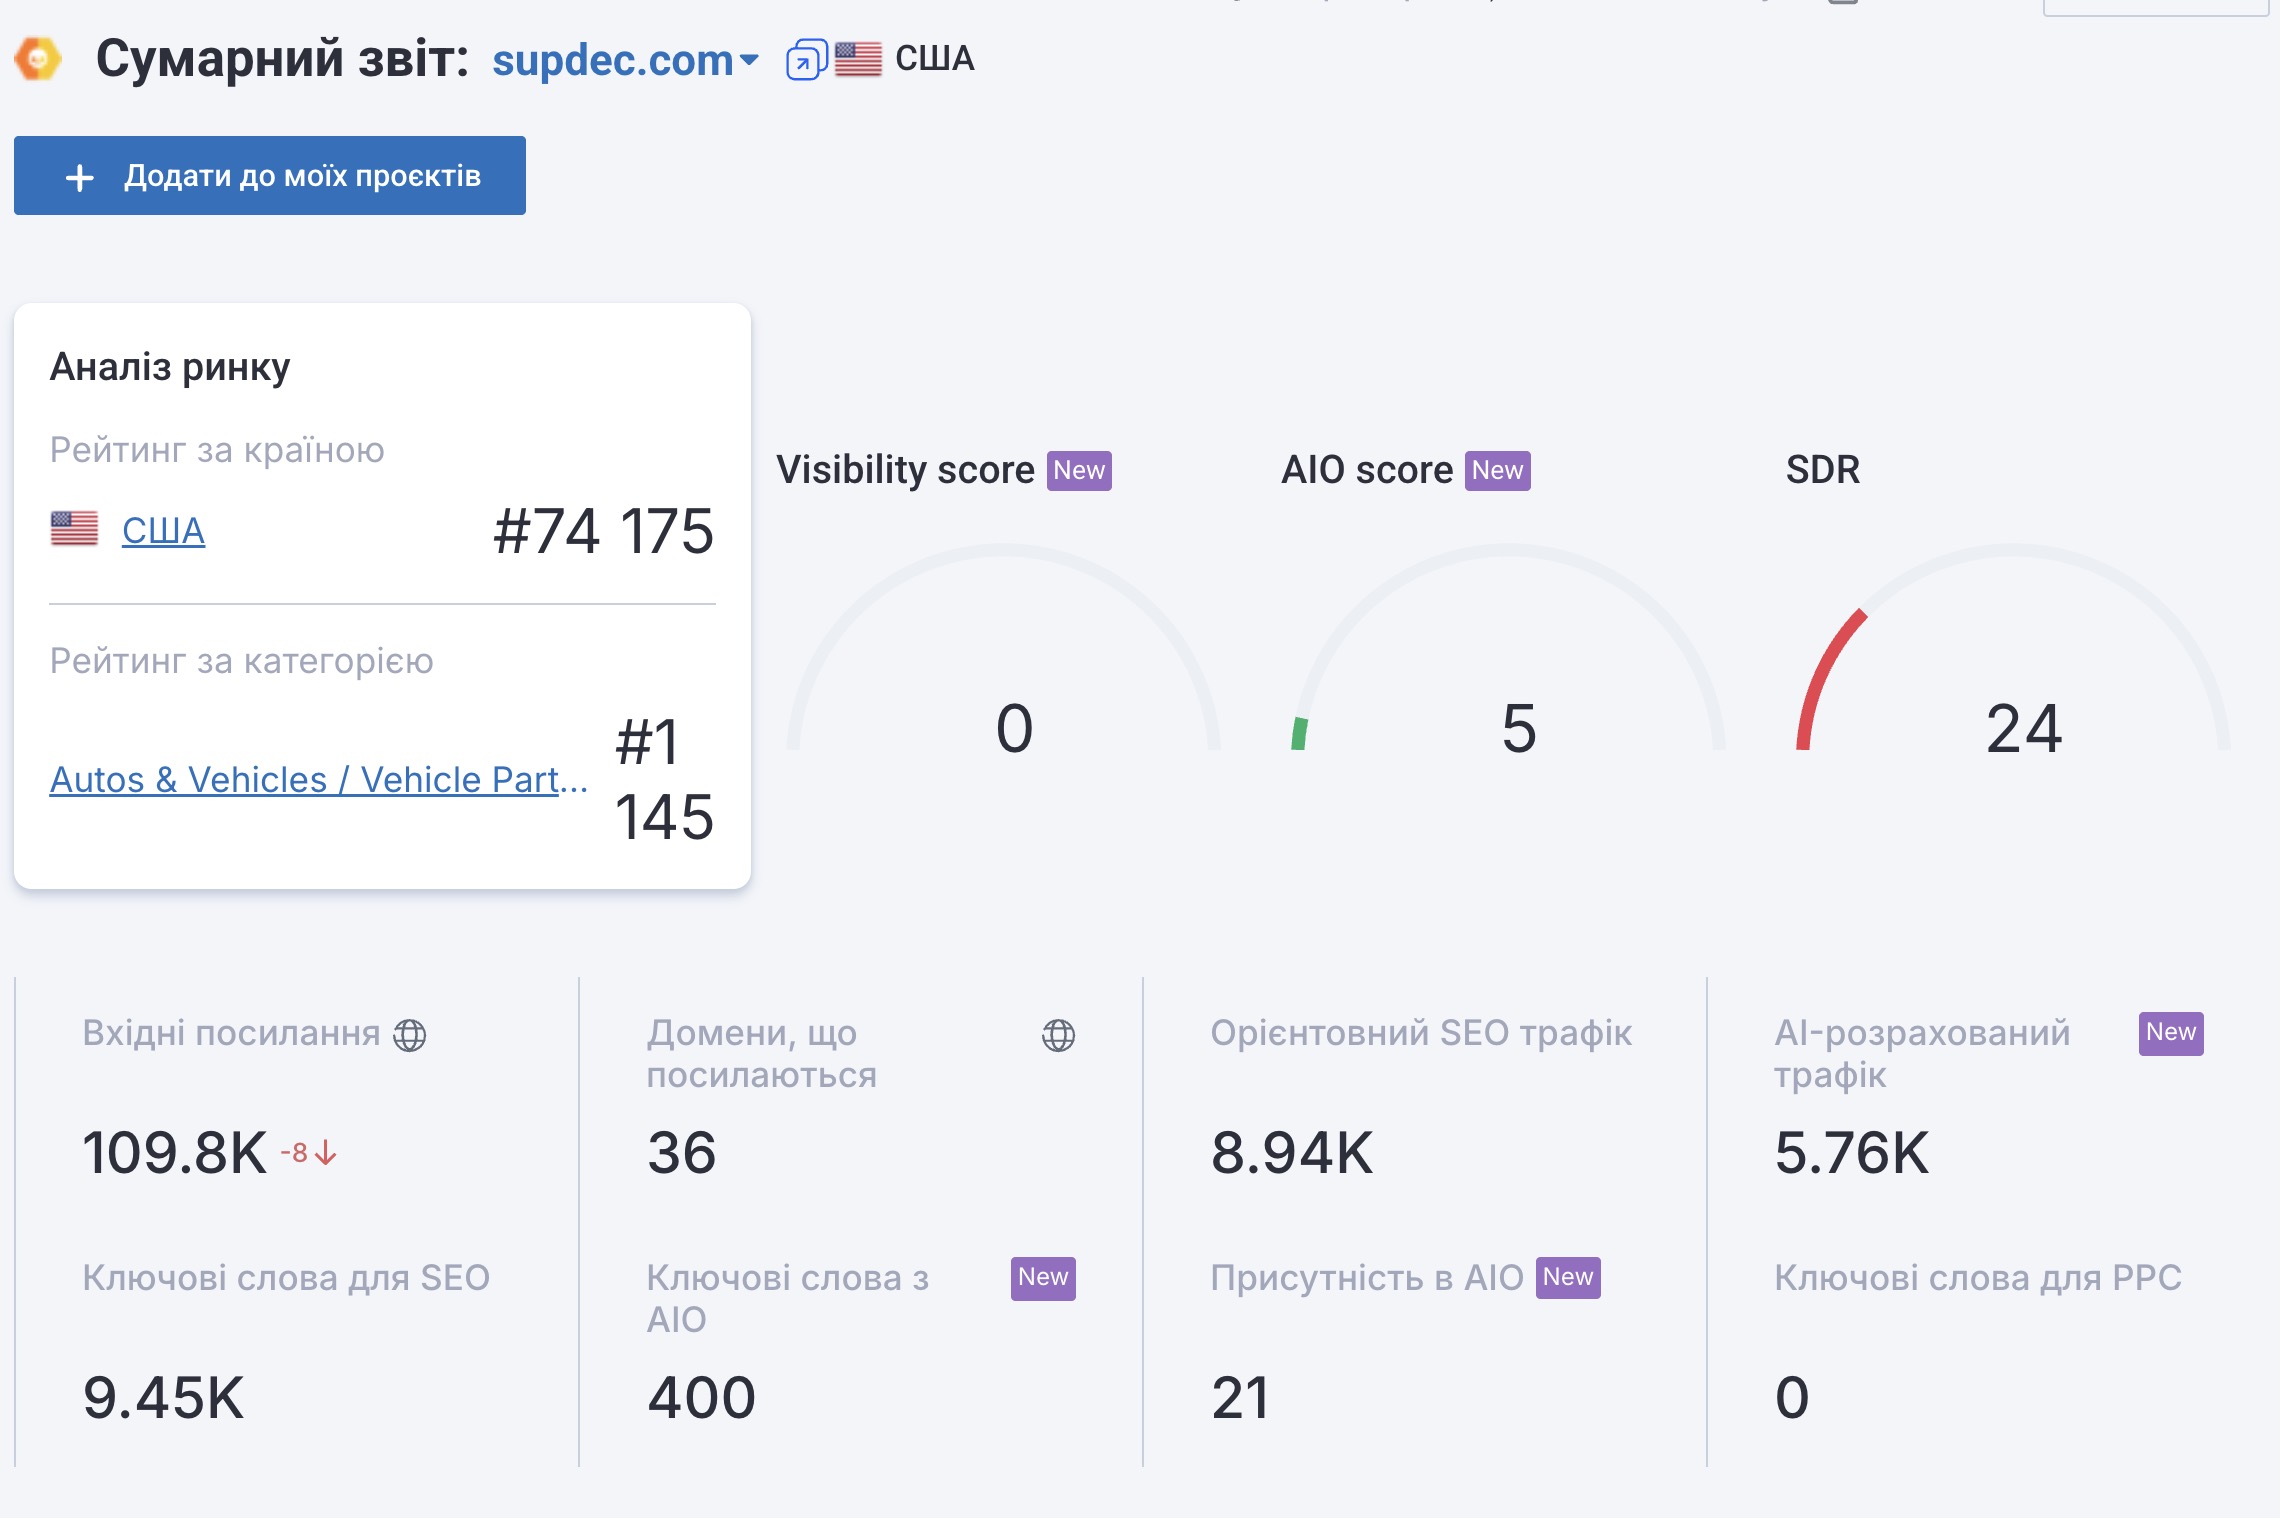Click New badge beside Visibility score
The image size is (2280, 1518).
(1079, 470)
